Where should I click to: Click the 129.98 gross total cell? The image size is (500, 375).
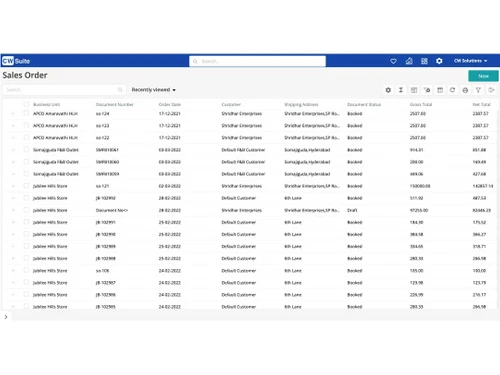point(416,283)
